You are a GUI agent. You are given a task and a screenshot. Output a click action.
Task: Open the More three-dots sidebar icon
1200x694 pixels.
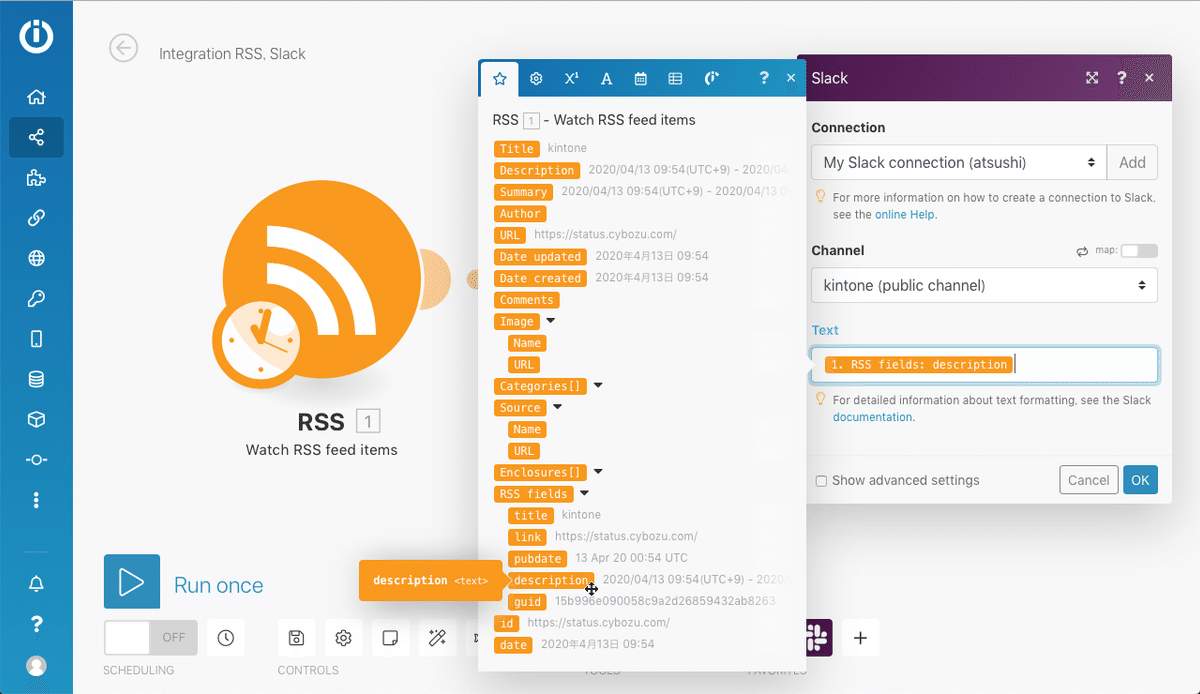(x=36, y=500)
